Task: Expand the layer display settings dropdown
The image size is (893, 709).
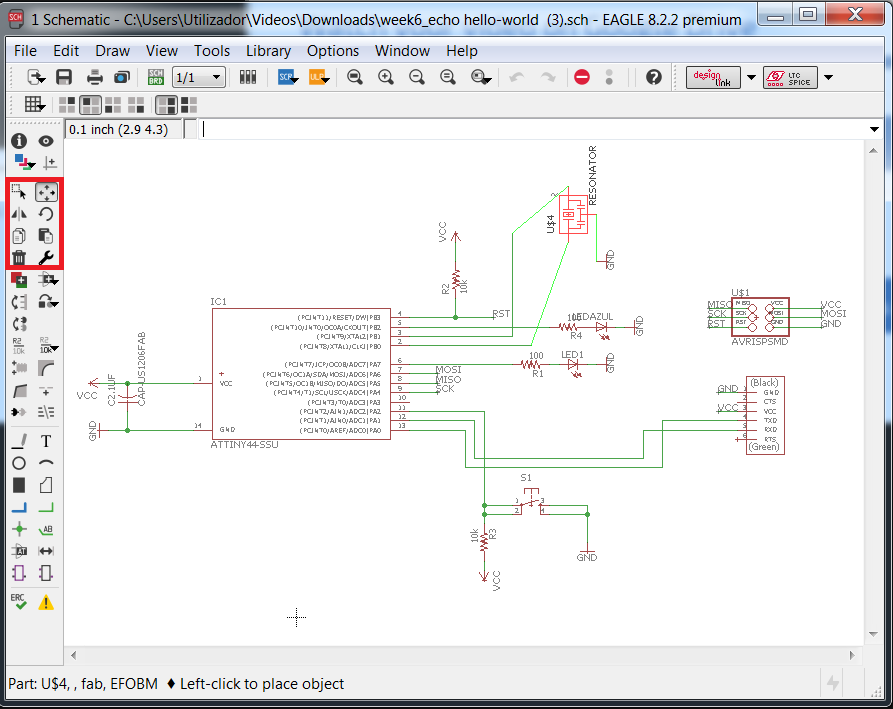Action: click(x=32, y=166)
